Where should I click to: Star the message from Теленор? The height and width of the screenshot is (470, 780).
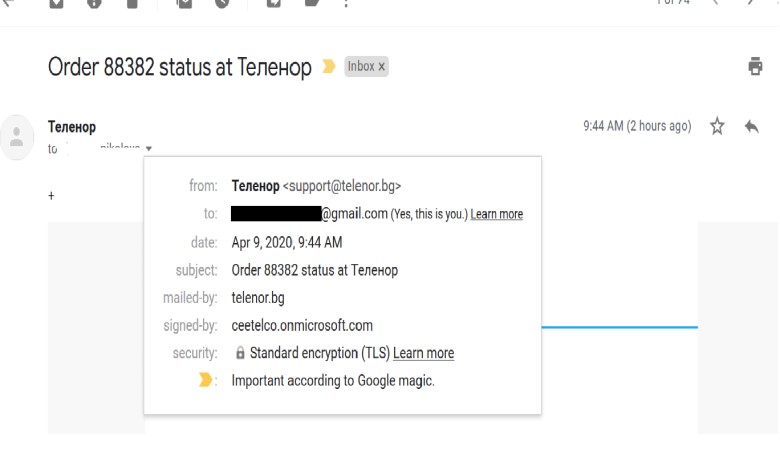[717, 126]
